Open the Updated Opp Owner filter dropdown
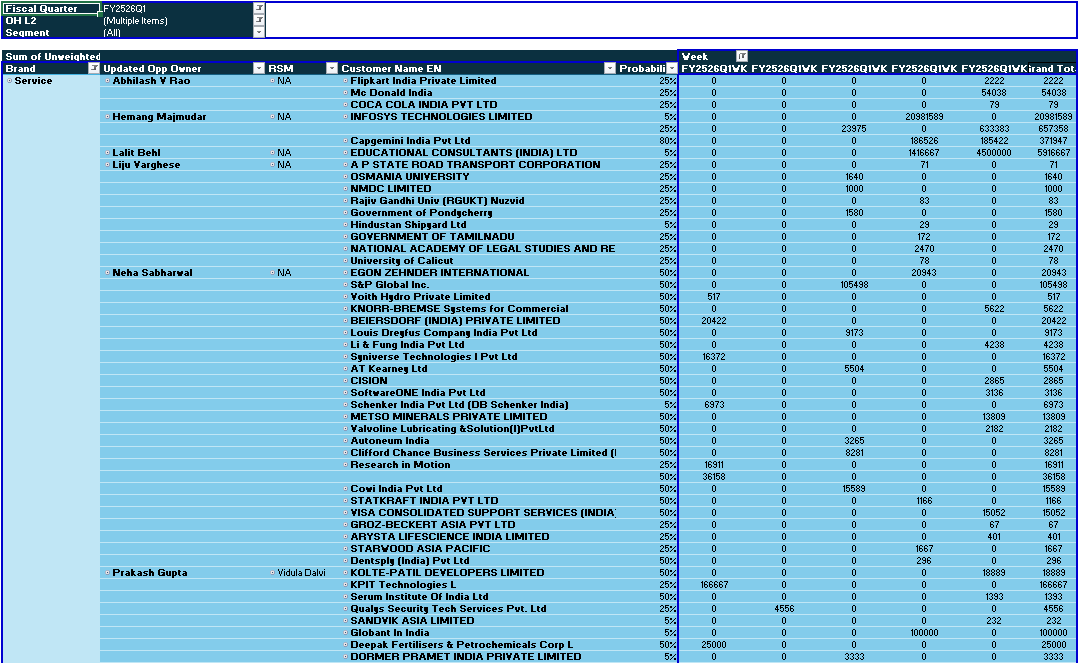1078x663 pixels. tap(259, 67)
